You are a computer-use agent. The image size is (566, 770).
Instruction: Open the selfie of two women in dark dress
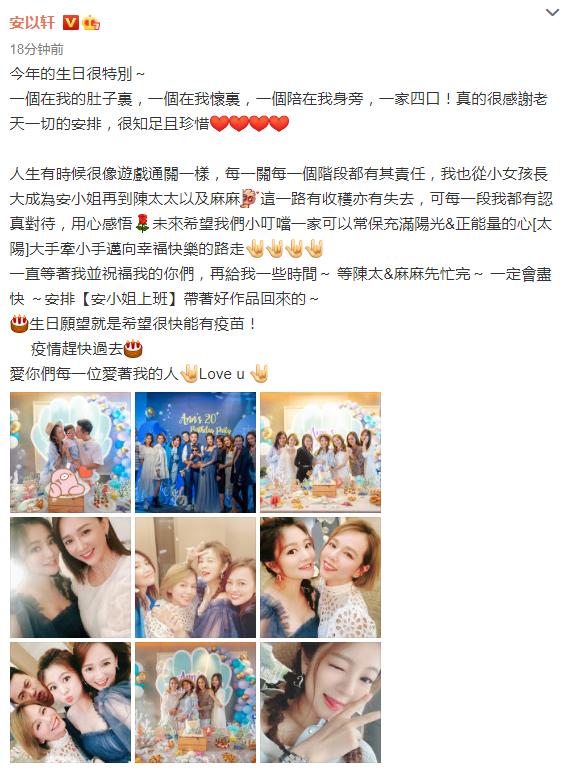[x=71, y=578]
